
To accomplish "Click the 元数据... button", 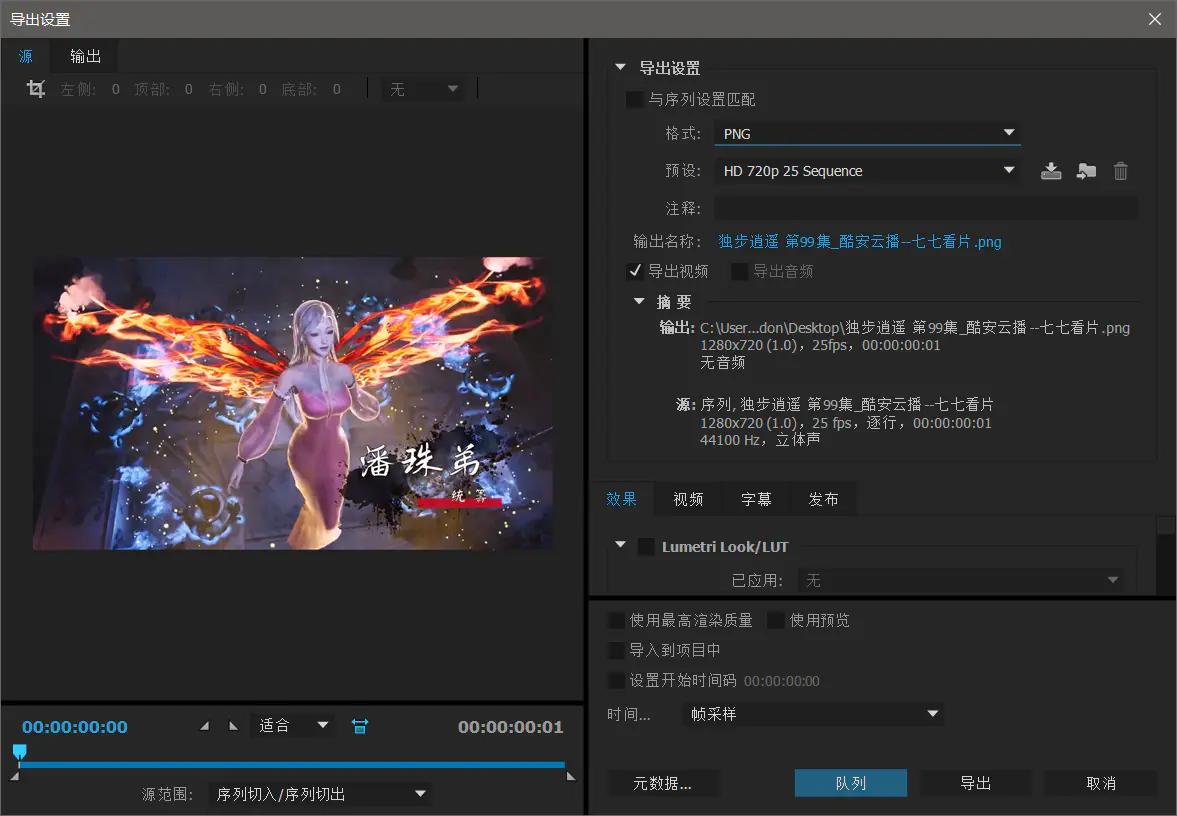I will pos(662,783).
